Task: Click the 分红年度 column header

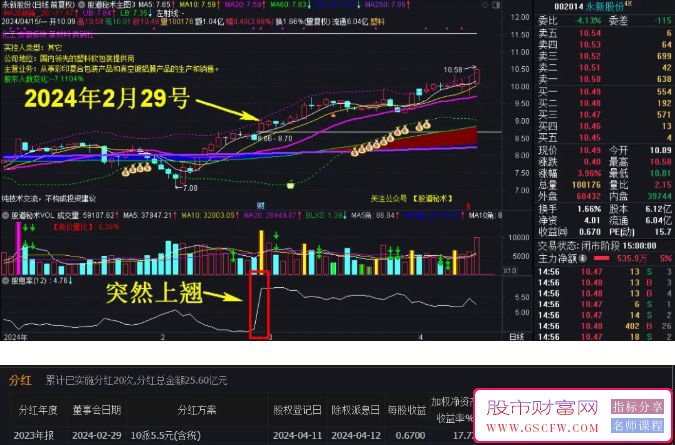Action: pos(38,410)
